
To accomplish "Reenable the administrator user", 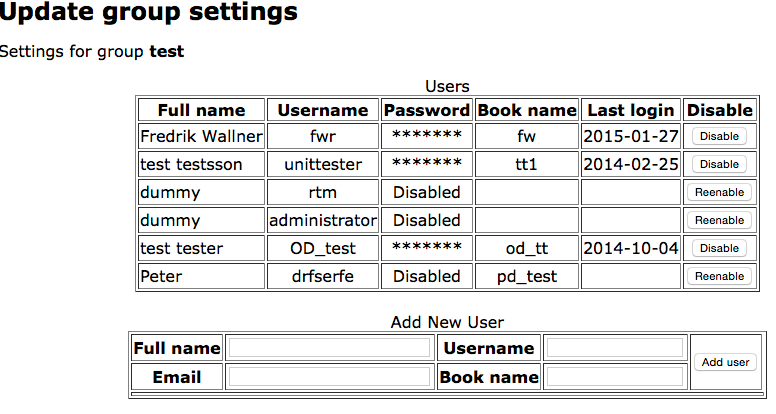I will click(x=719, y=220).
